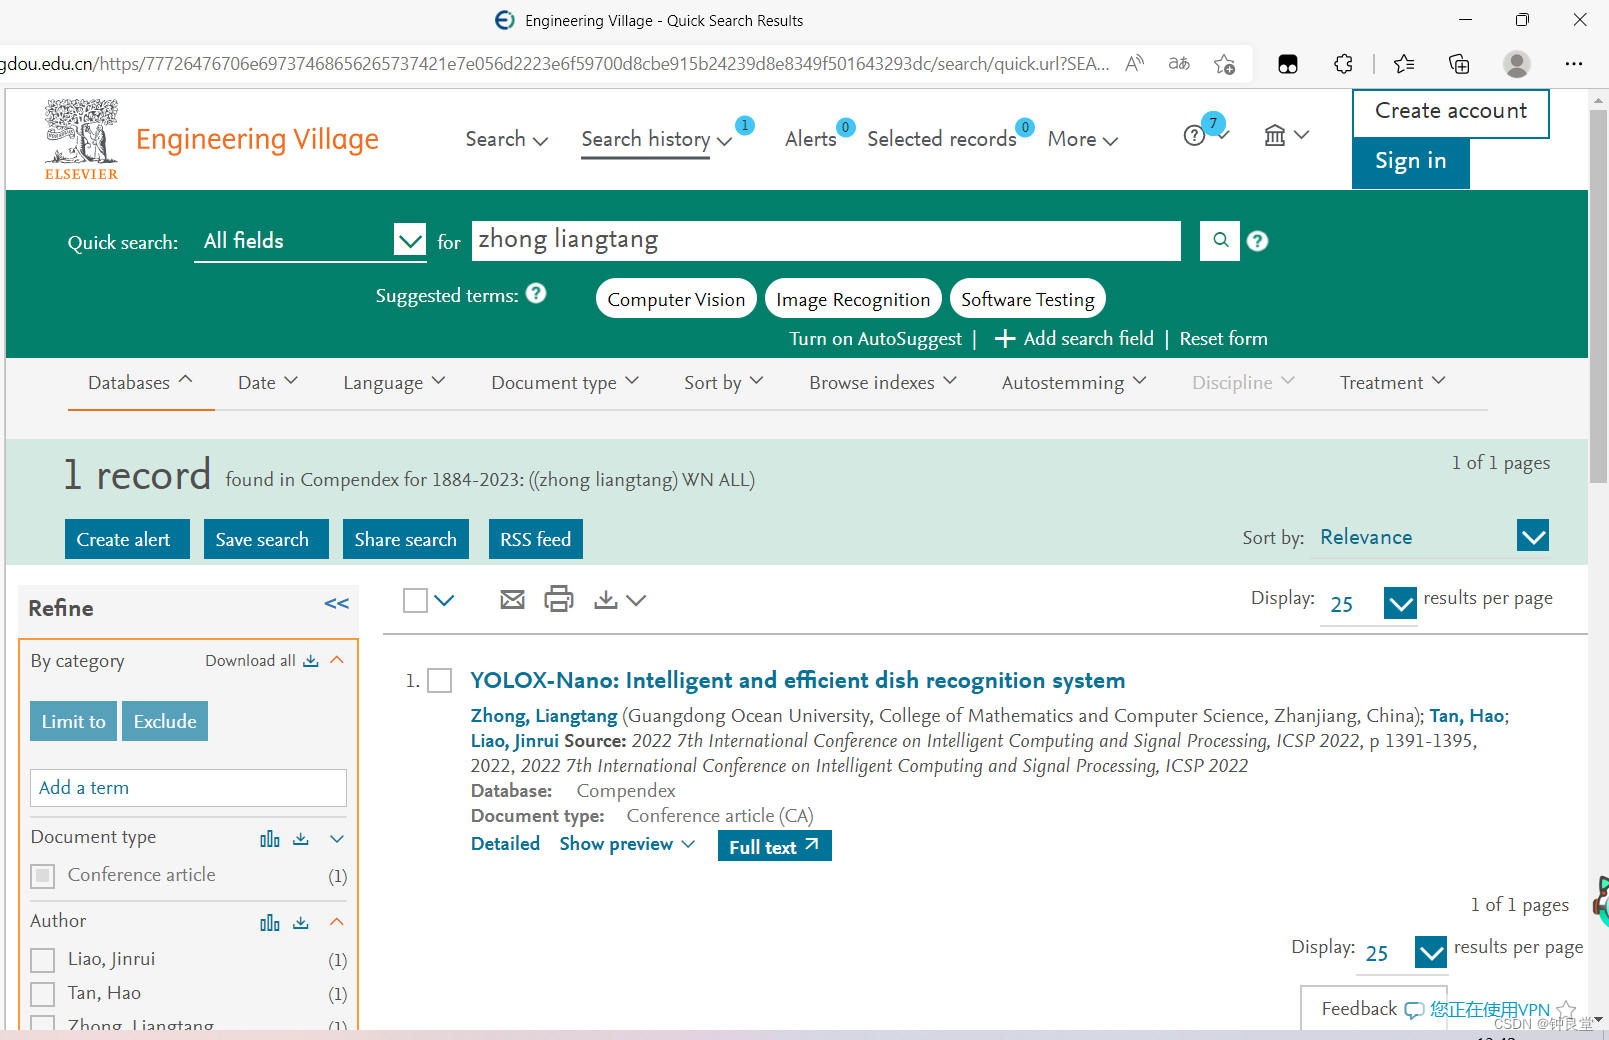The width and height of the screenshot is (1609, 1040).
Task: Print selected records icon
Action: pos(558,599)
